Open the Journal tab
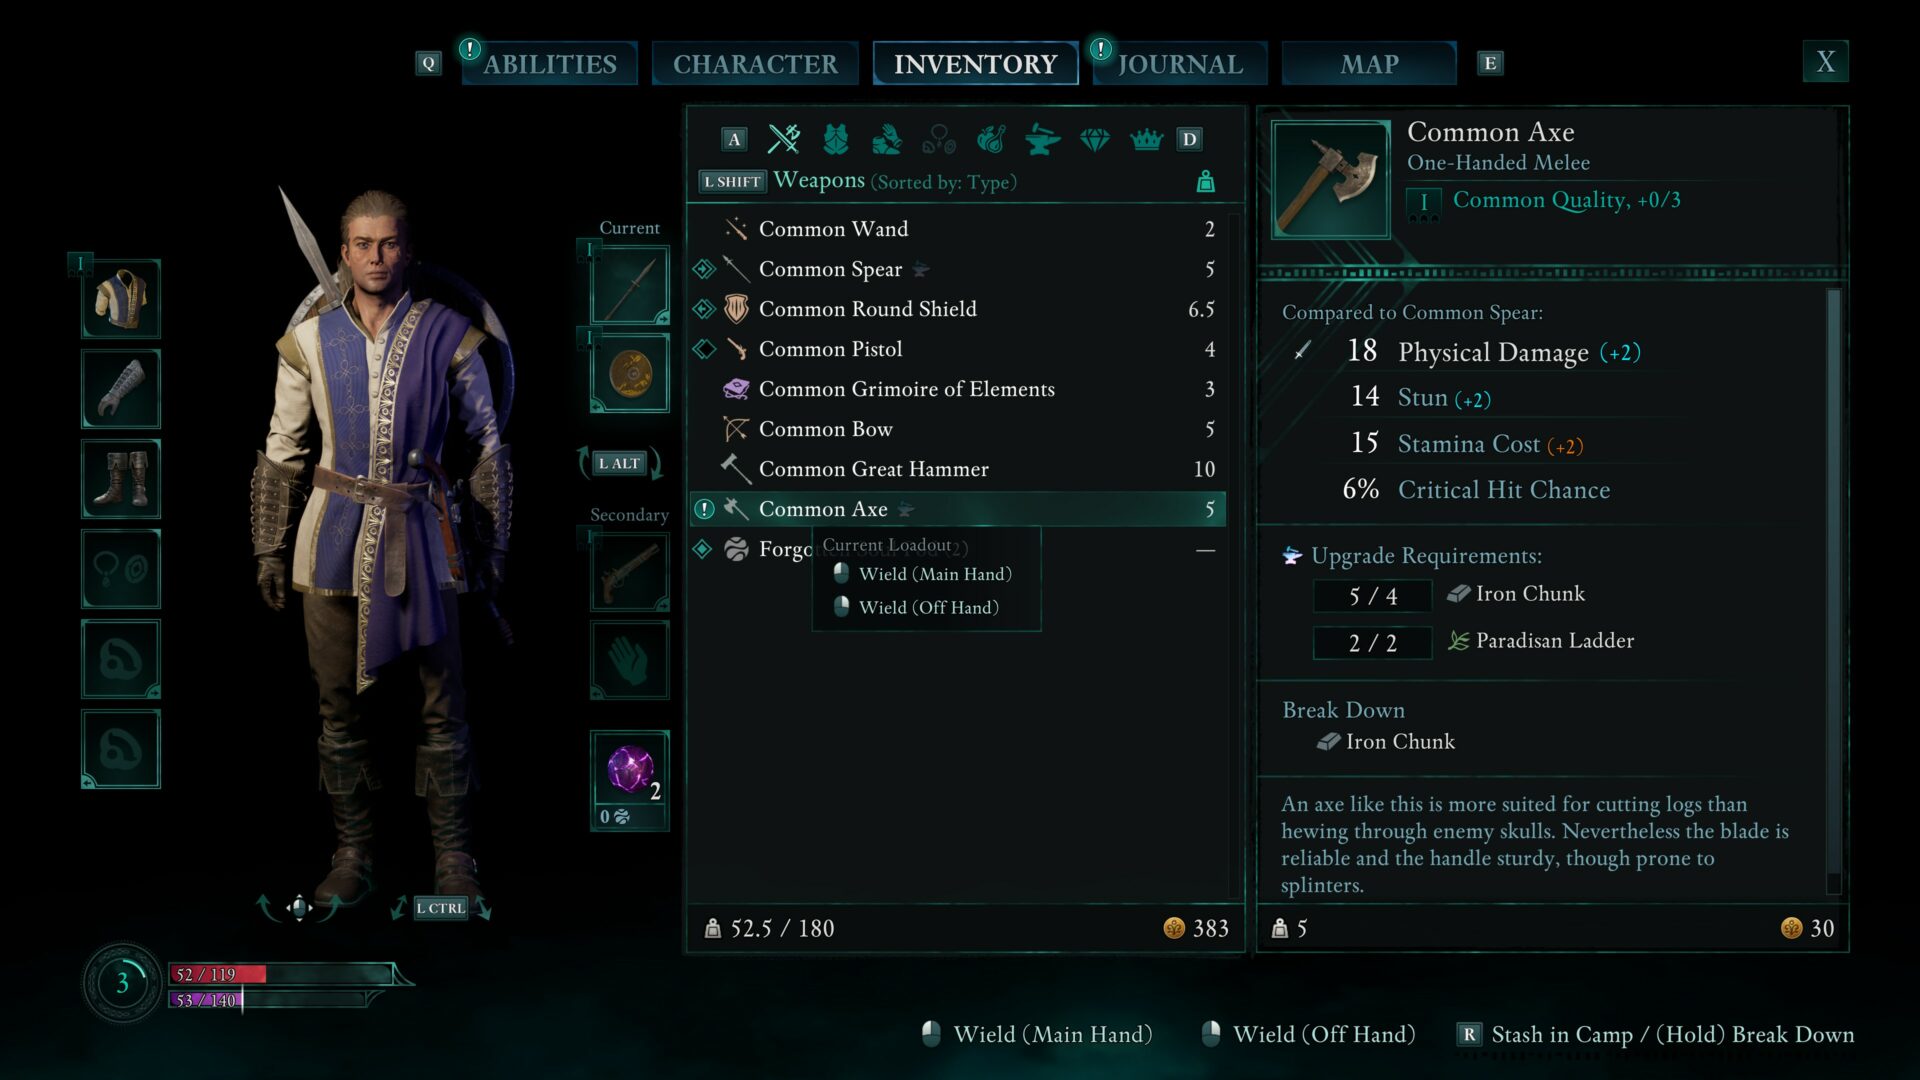The image size is (1920, 1080). [x=1180, y=64]
